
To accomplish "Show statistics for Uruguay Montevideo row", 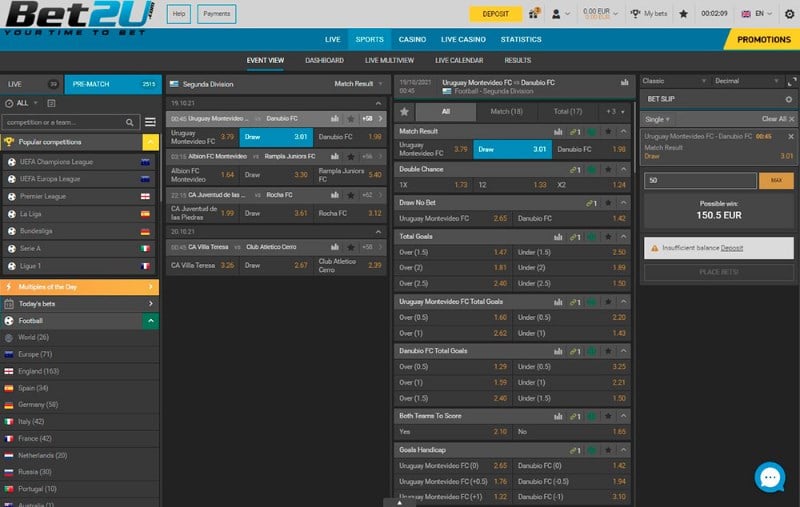I will 335,118.
